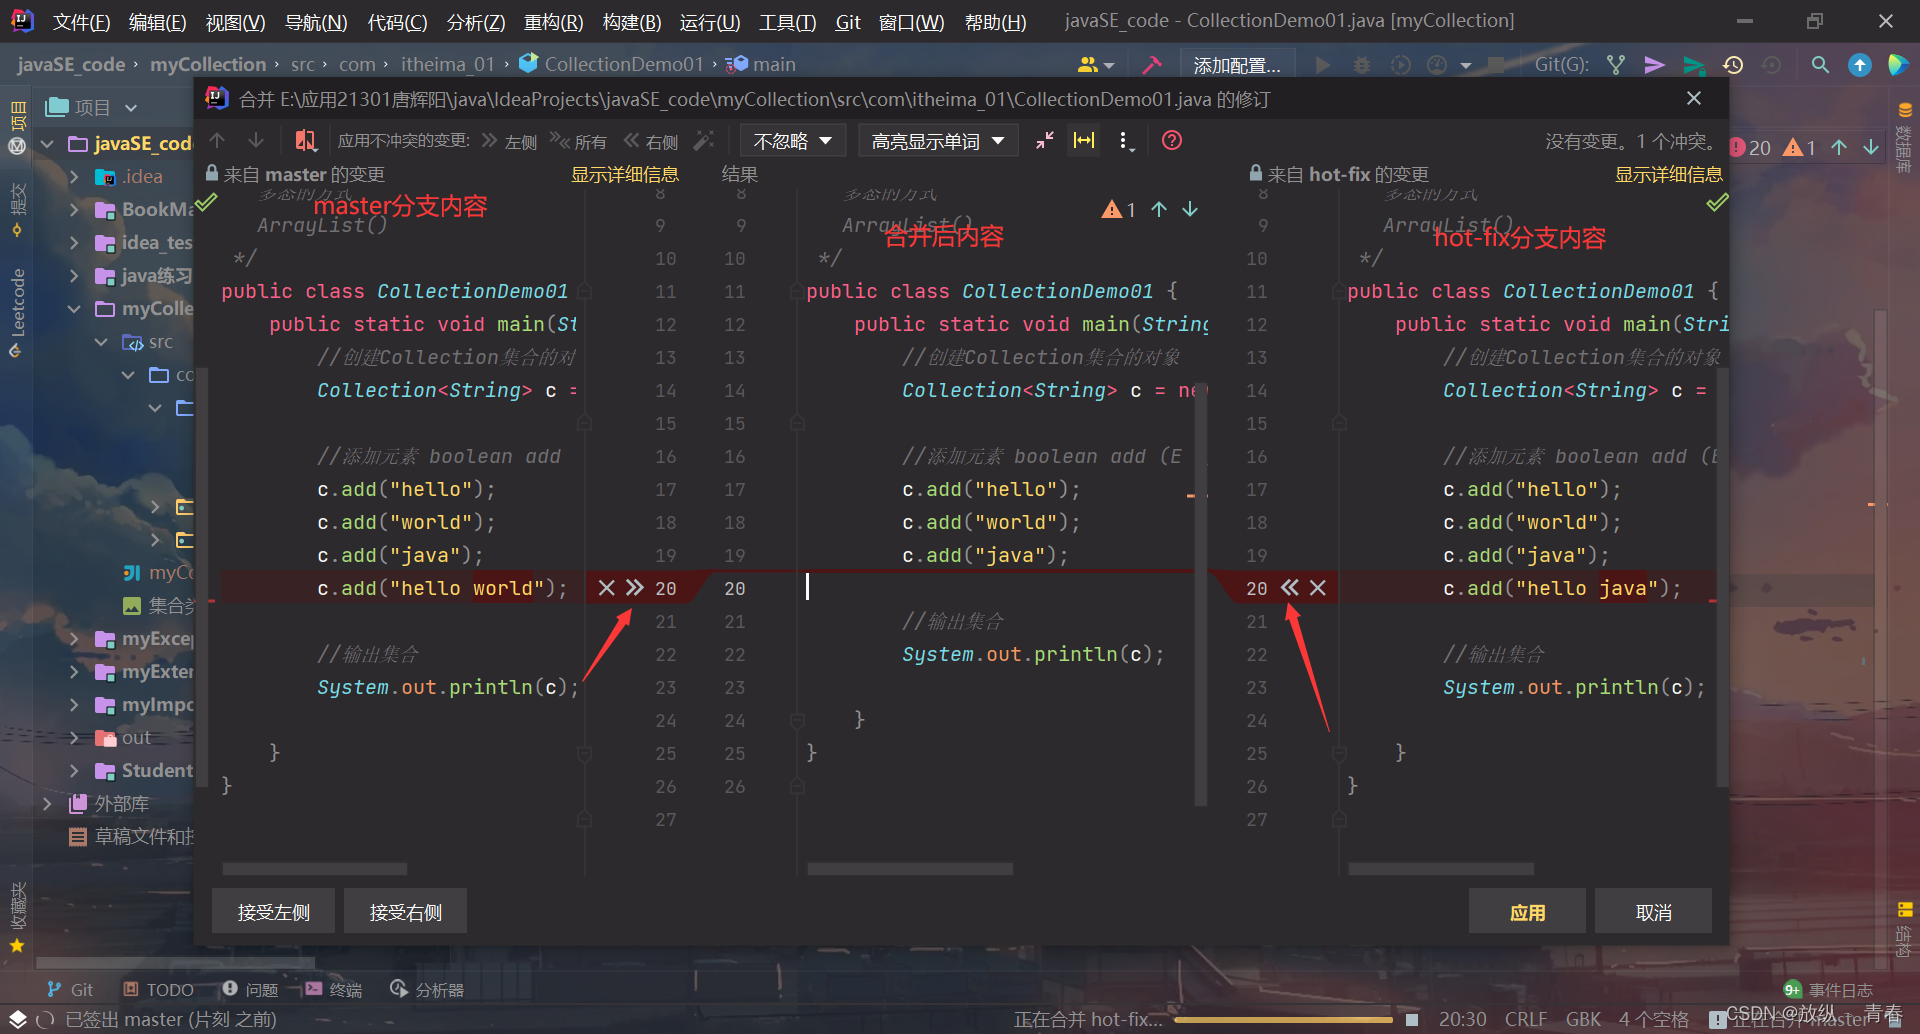Image resolution: width=1920 pixels, height=1034 pixels.
Task: Stop the merging hot-fix background task
Action: [1412, 1020]
